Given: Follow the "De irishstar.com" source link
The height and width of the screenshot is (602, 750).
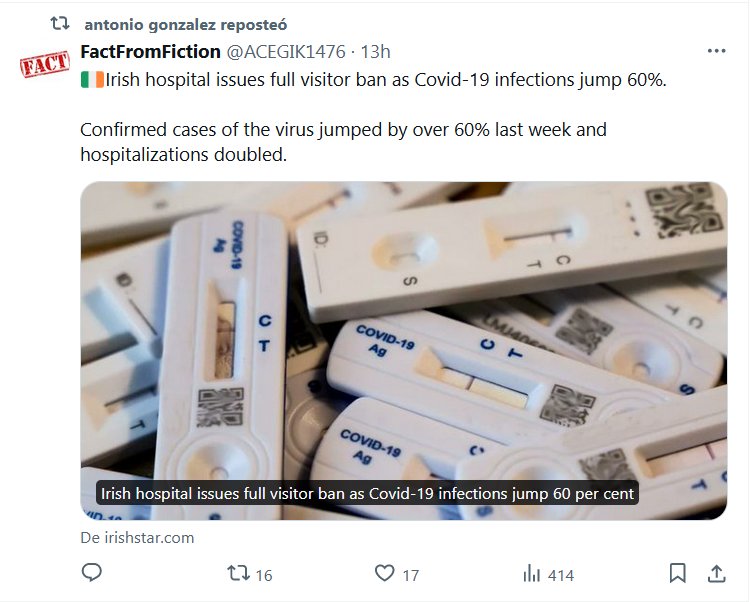Looking at the screenshot, I should (x=137, y=537).
